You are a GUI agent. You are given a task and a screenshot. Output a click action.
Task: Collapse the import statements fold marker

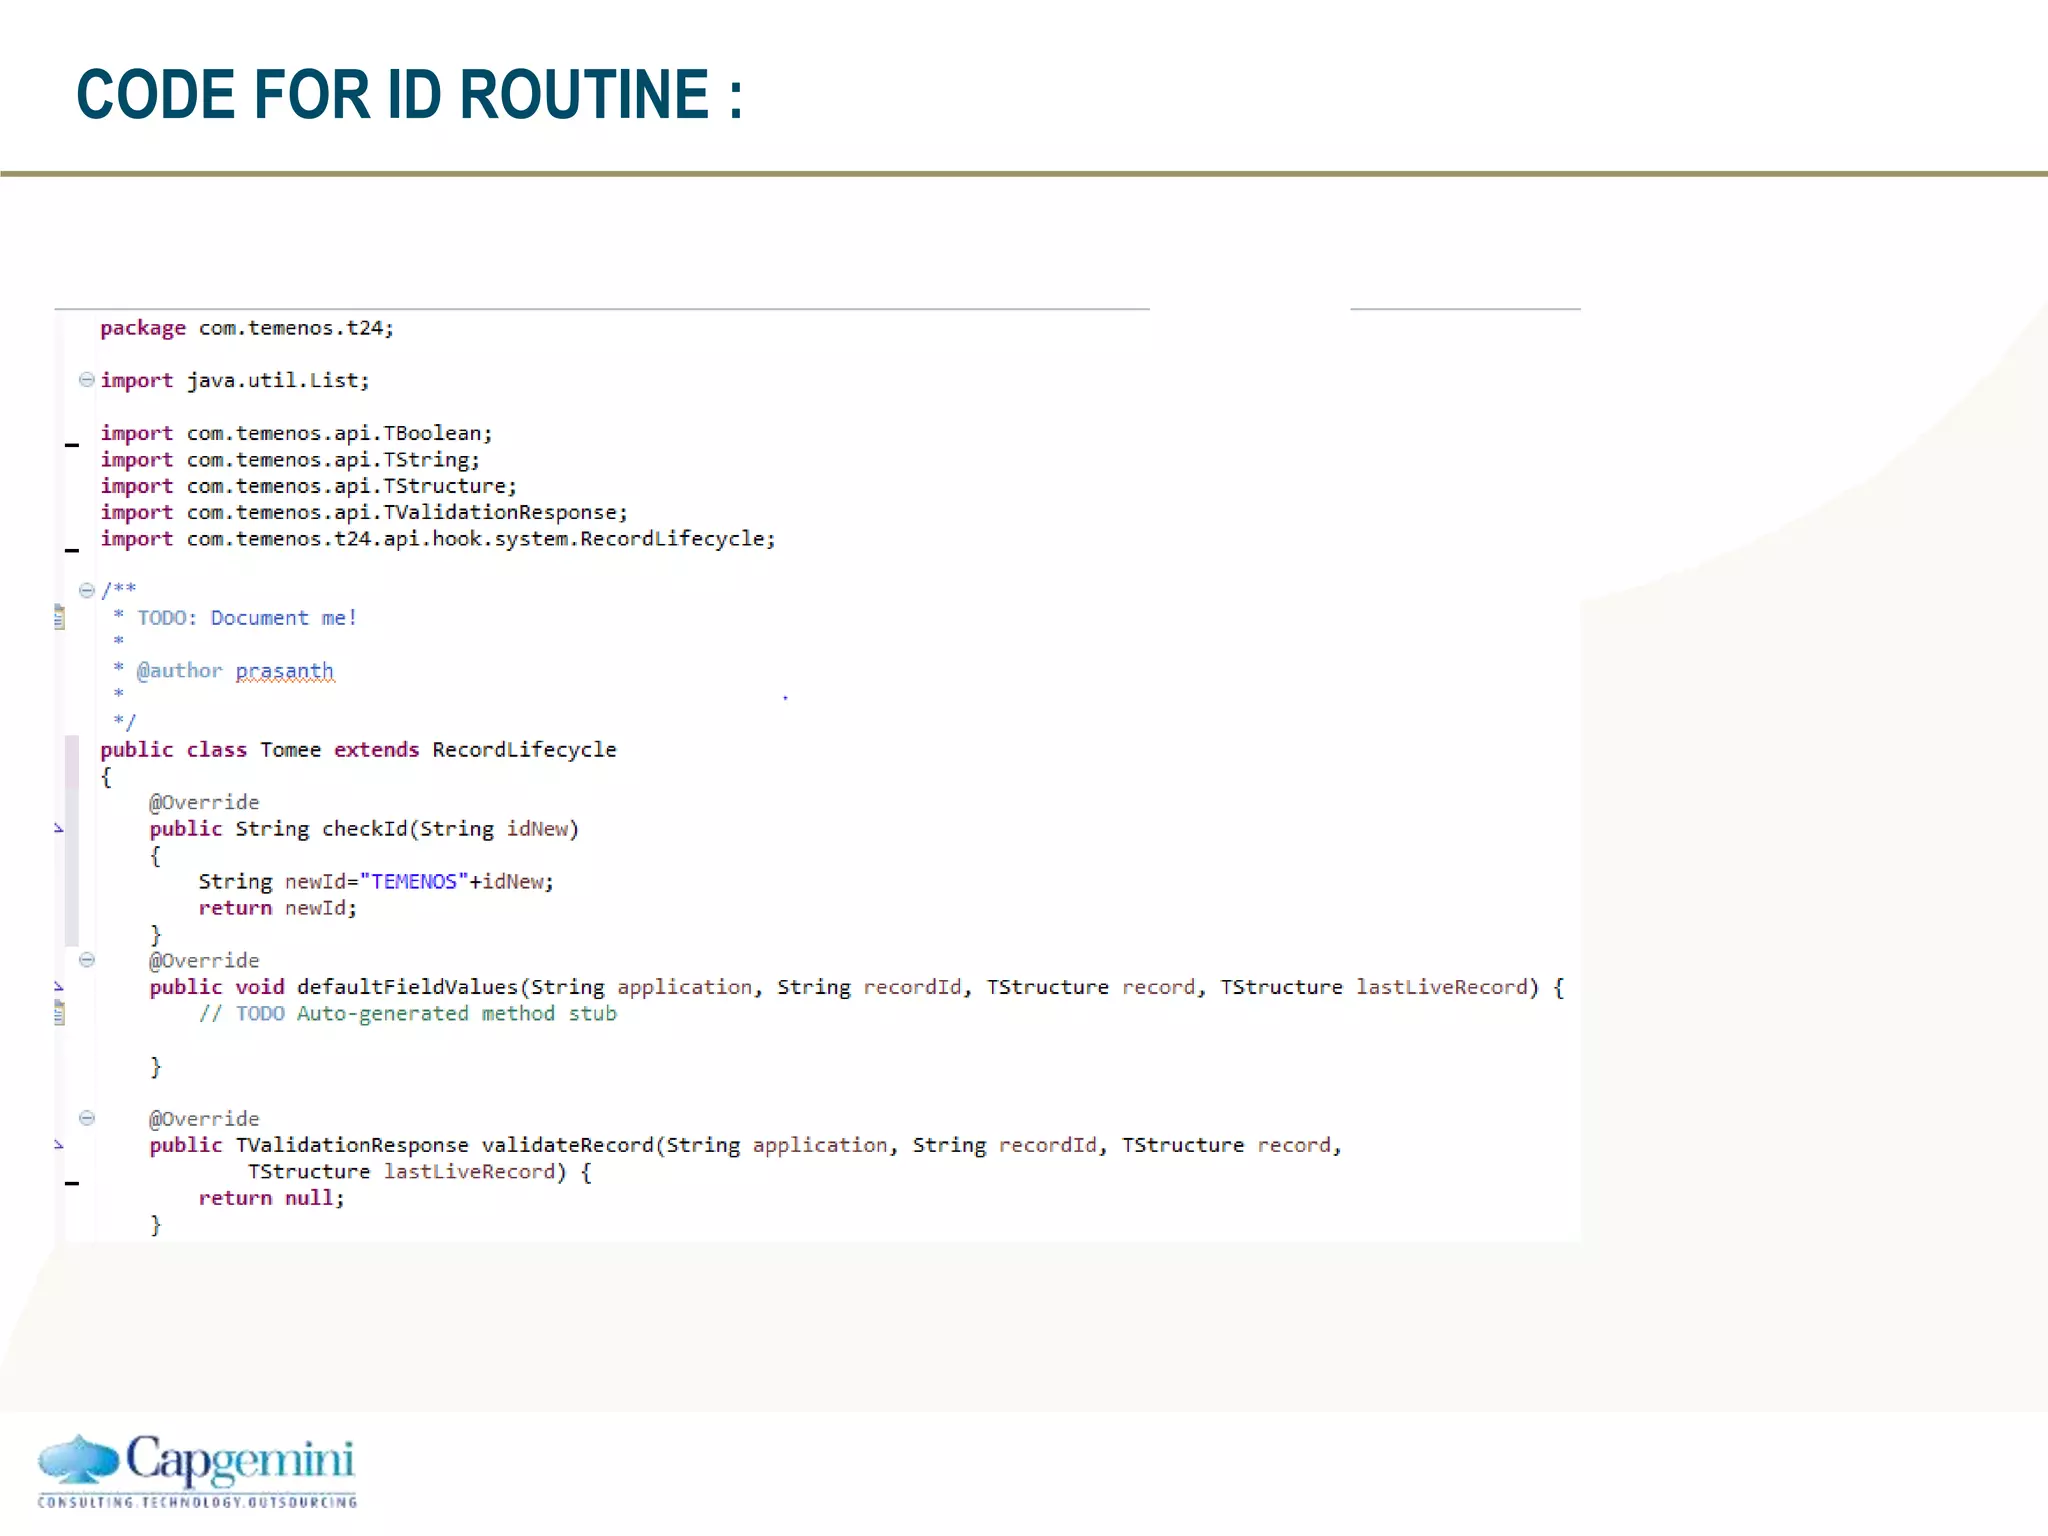click(x=87, y=380)
